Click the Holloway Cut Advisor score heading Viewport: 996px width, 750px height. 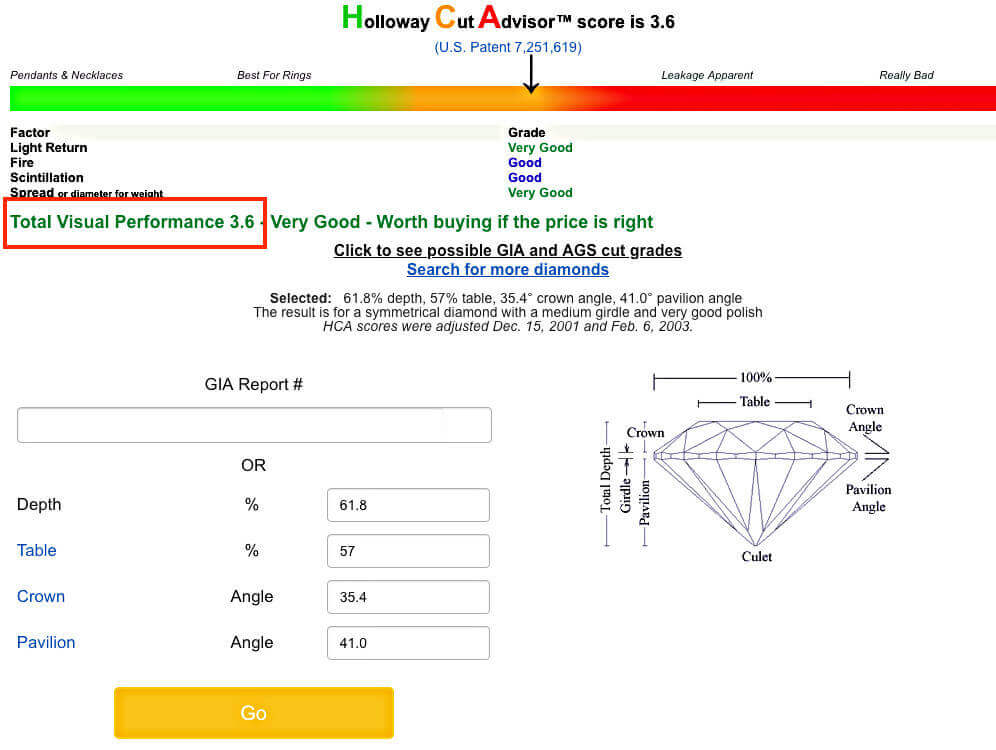pyautogui.click(x=508, y=18)
